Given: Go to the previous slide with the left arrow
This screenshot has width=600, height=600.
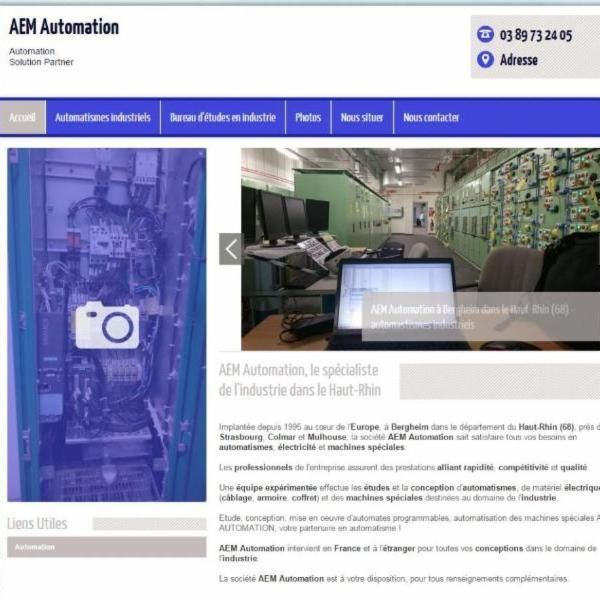Looking at the screenshot, I should coord(230,249).
